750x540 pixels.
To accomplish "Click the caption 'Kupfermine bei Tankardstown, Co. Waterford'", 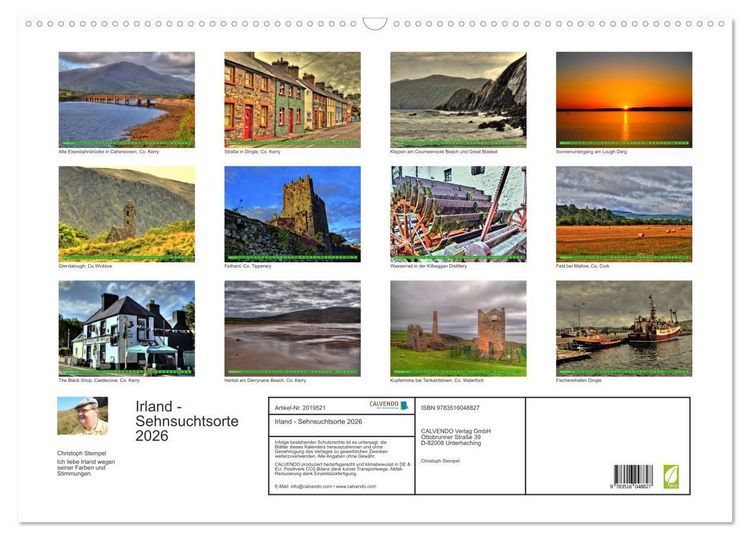I will [437, 380].
